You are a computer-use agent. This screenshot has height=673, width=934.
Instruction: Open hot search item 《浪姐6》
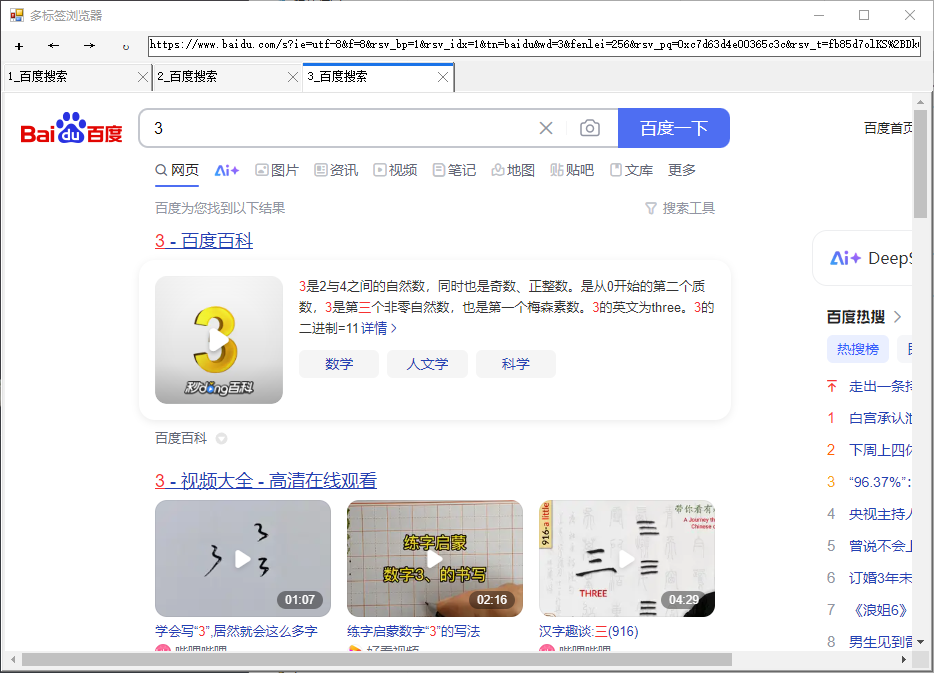[880, 610]
